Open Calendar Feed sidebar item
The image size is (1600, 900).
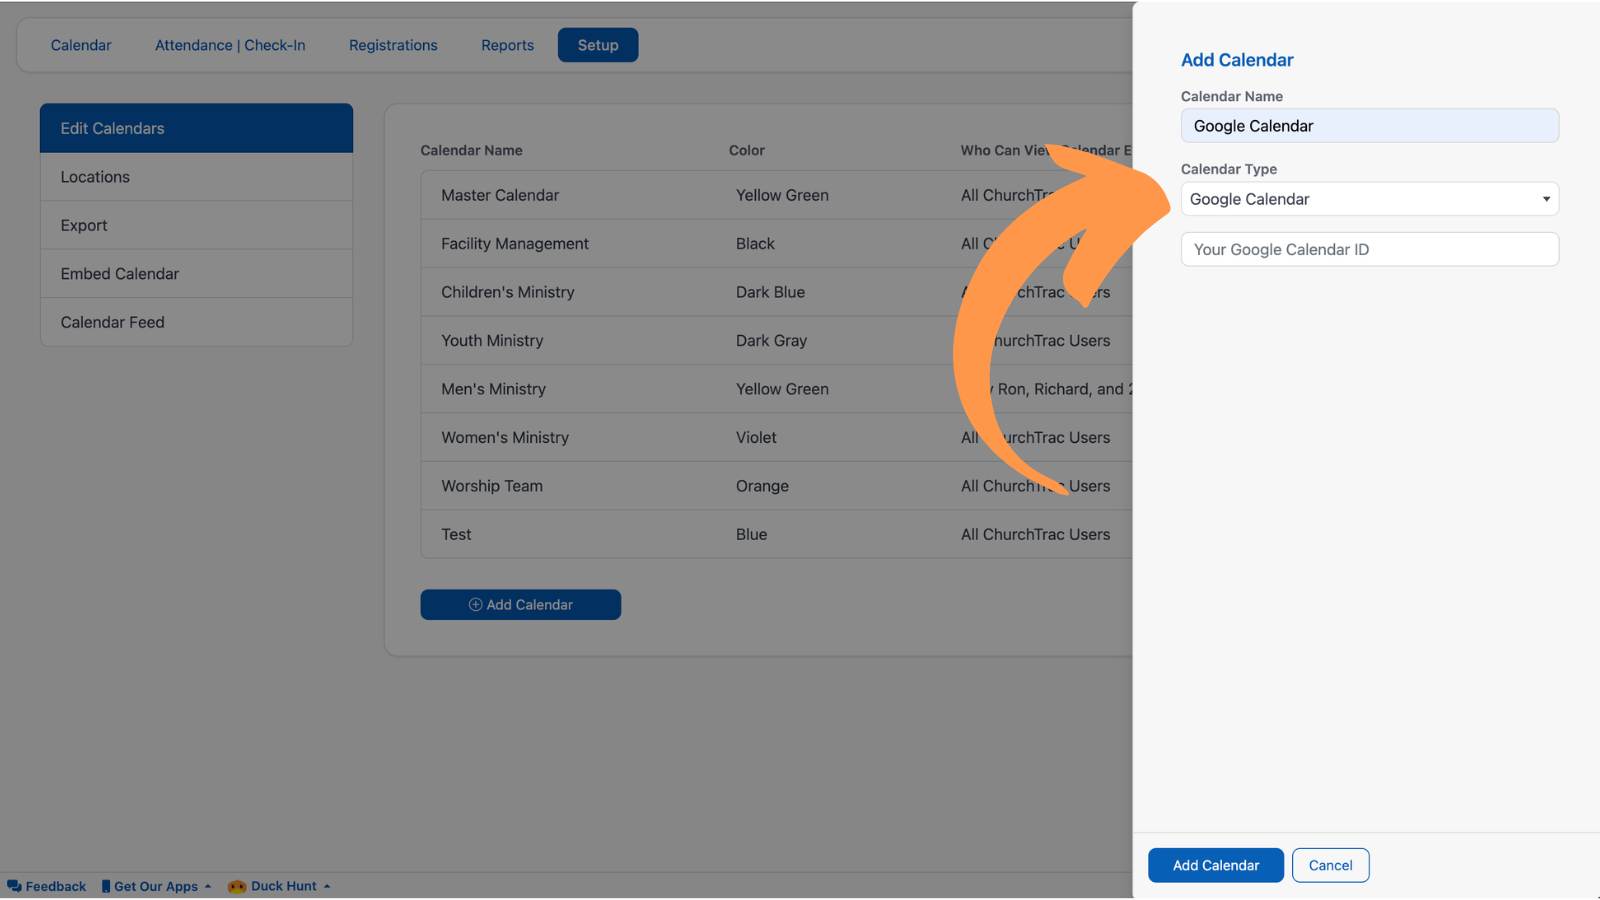coord(196,322)
